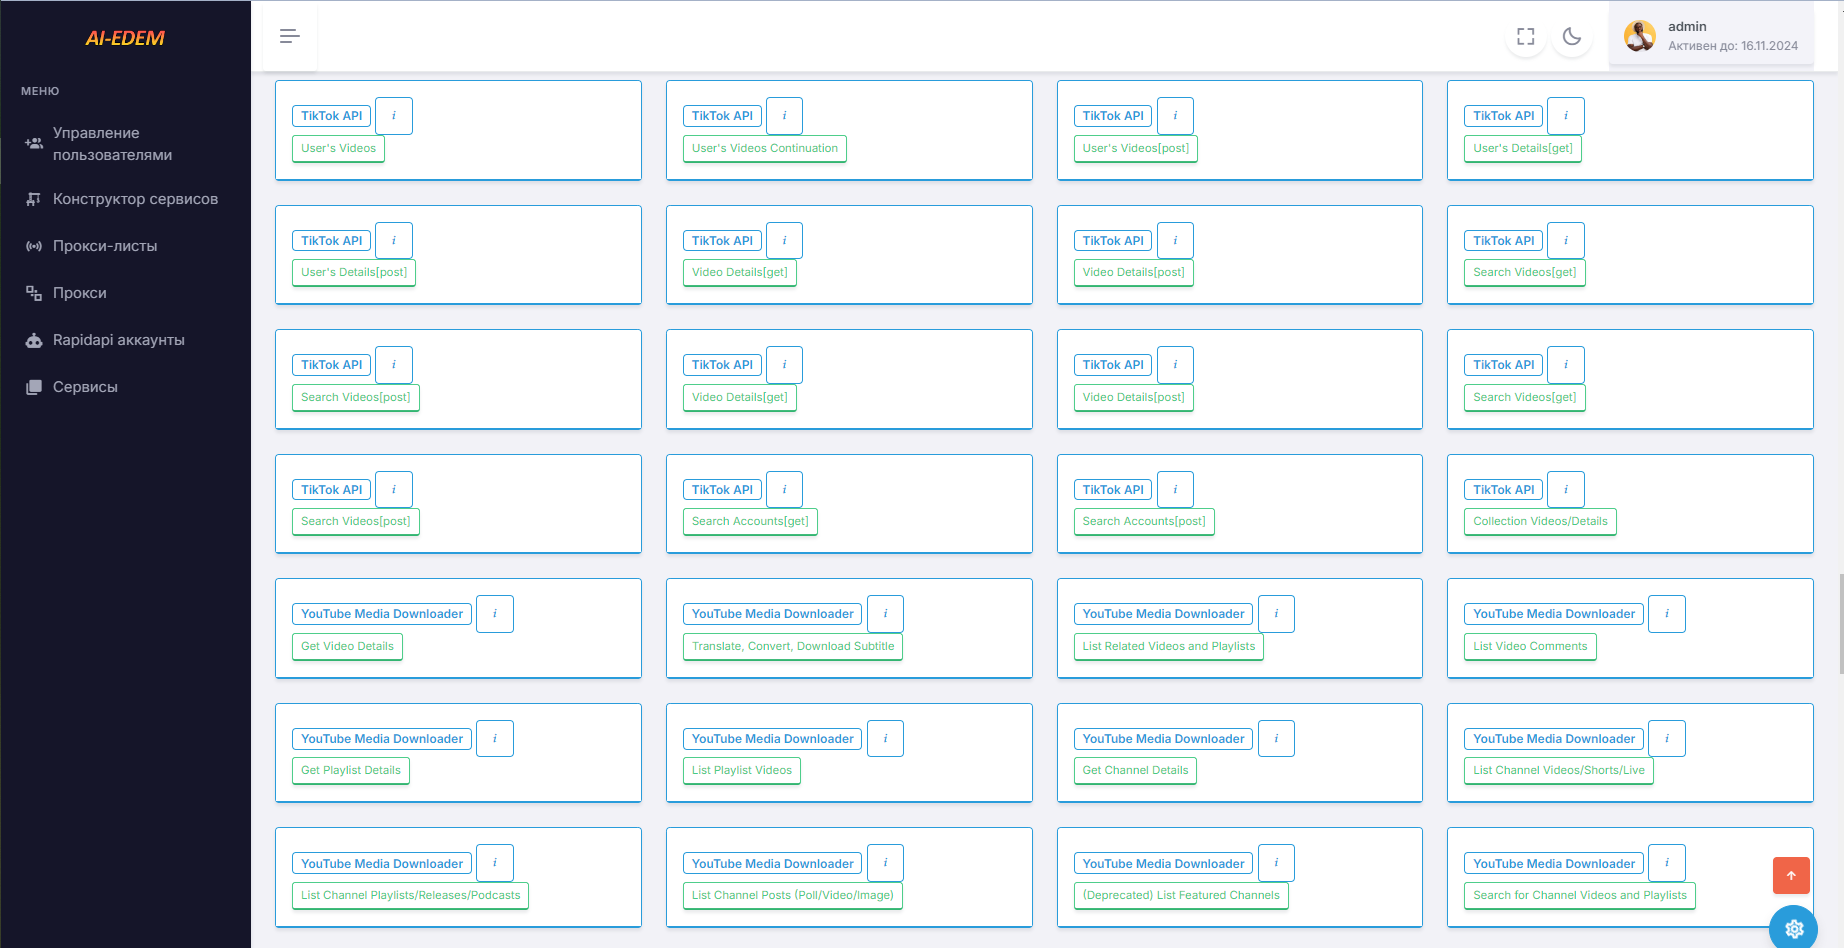Click the red scroll-to-top arrow button
Screen dimensions: 1844x948
click(1791, 875)
